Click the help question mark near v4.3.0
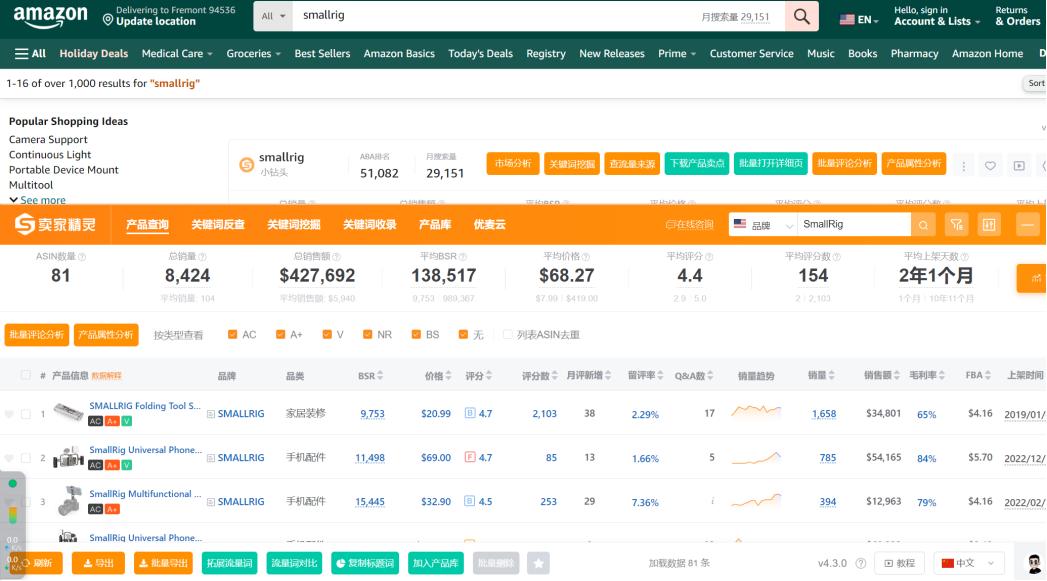 coord(861,564)
